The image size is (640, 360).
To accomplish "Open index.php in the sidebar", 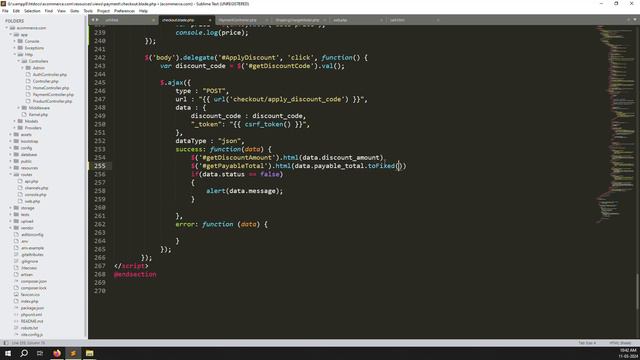I will (29, 301).
